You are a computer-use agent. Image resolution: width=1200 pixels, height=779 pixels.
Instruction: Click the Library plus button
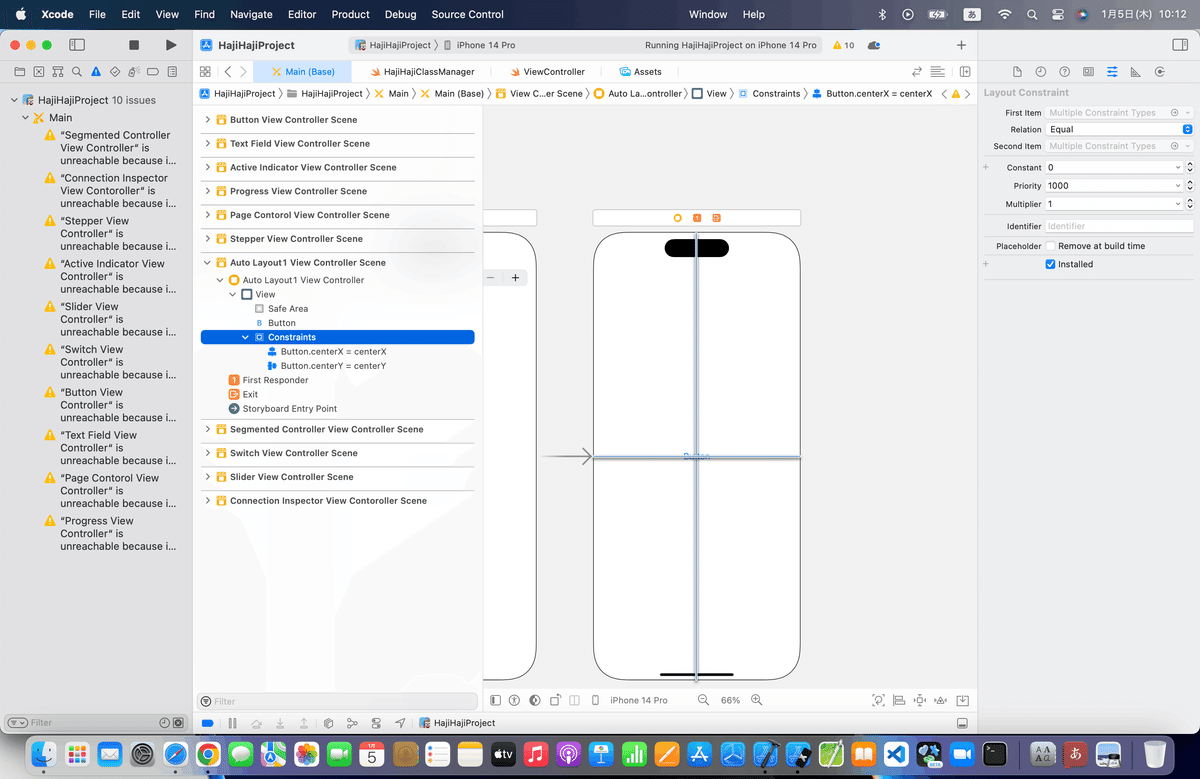pos(961,45)
